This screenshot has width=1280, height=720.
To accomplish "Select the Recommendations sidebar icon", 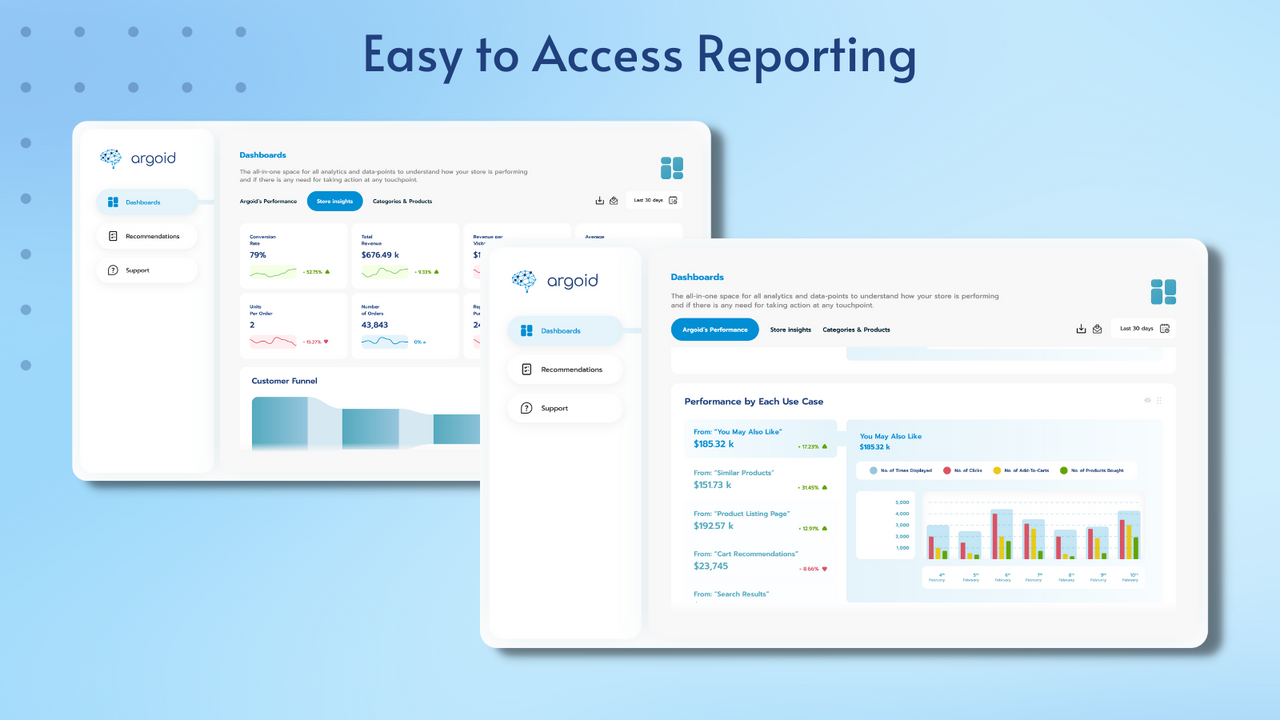I will (x=527, y=369).
